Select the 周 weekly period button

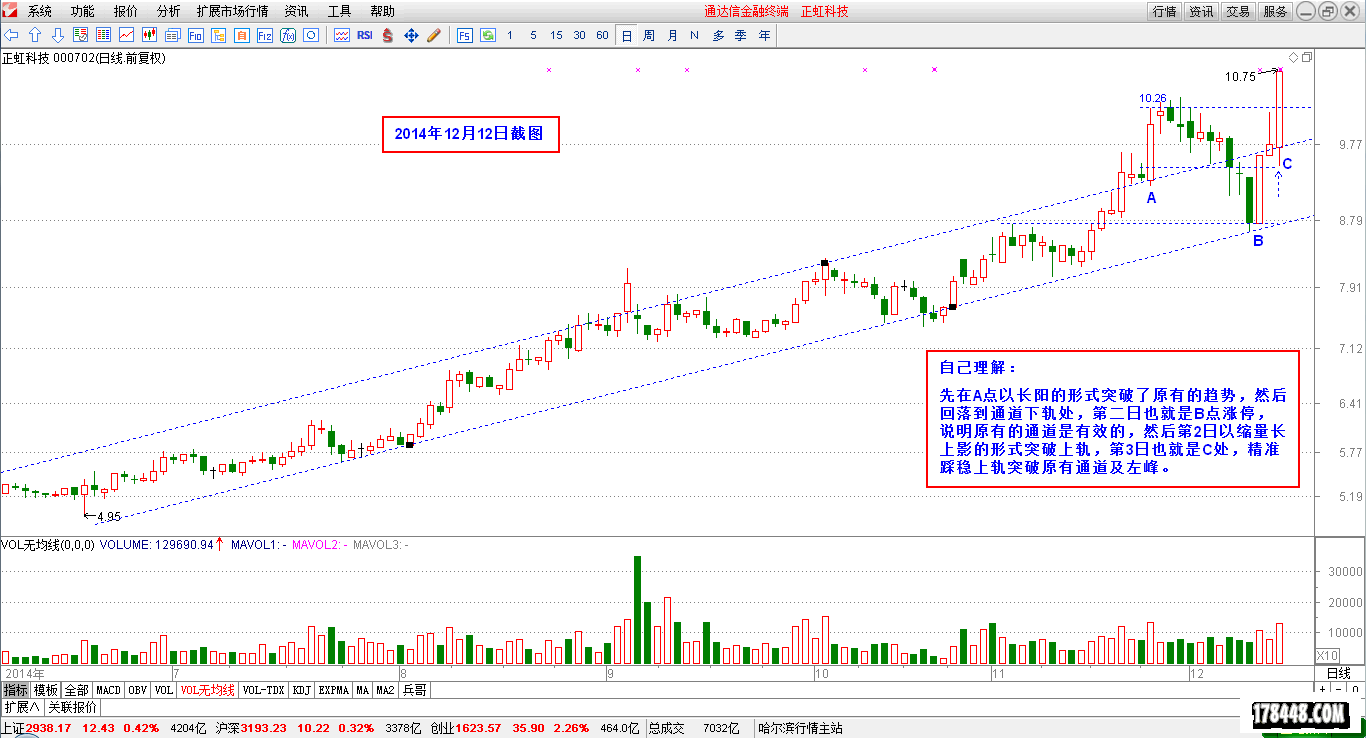coord(649,35)
